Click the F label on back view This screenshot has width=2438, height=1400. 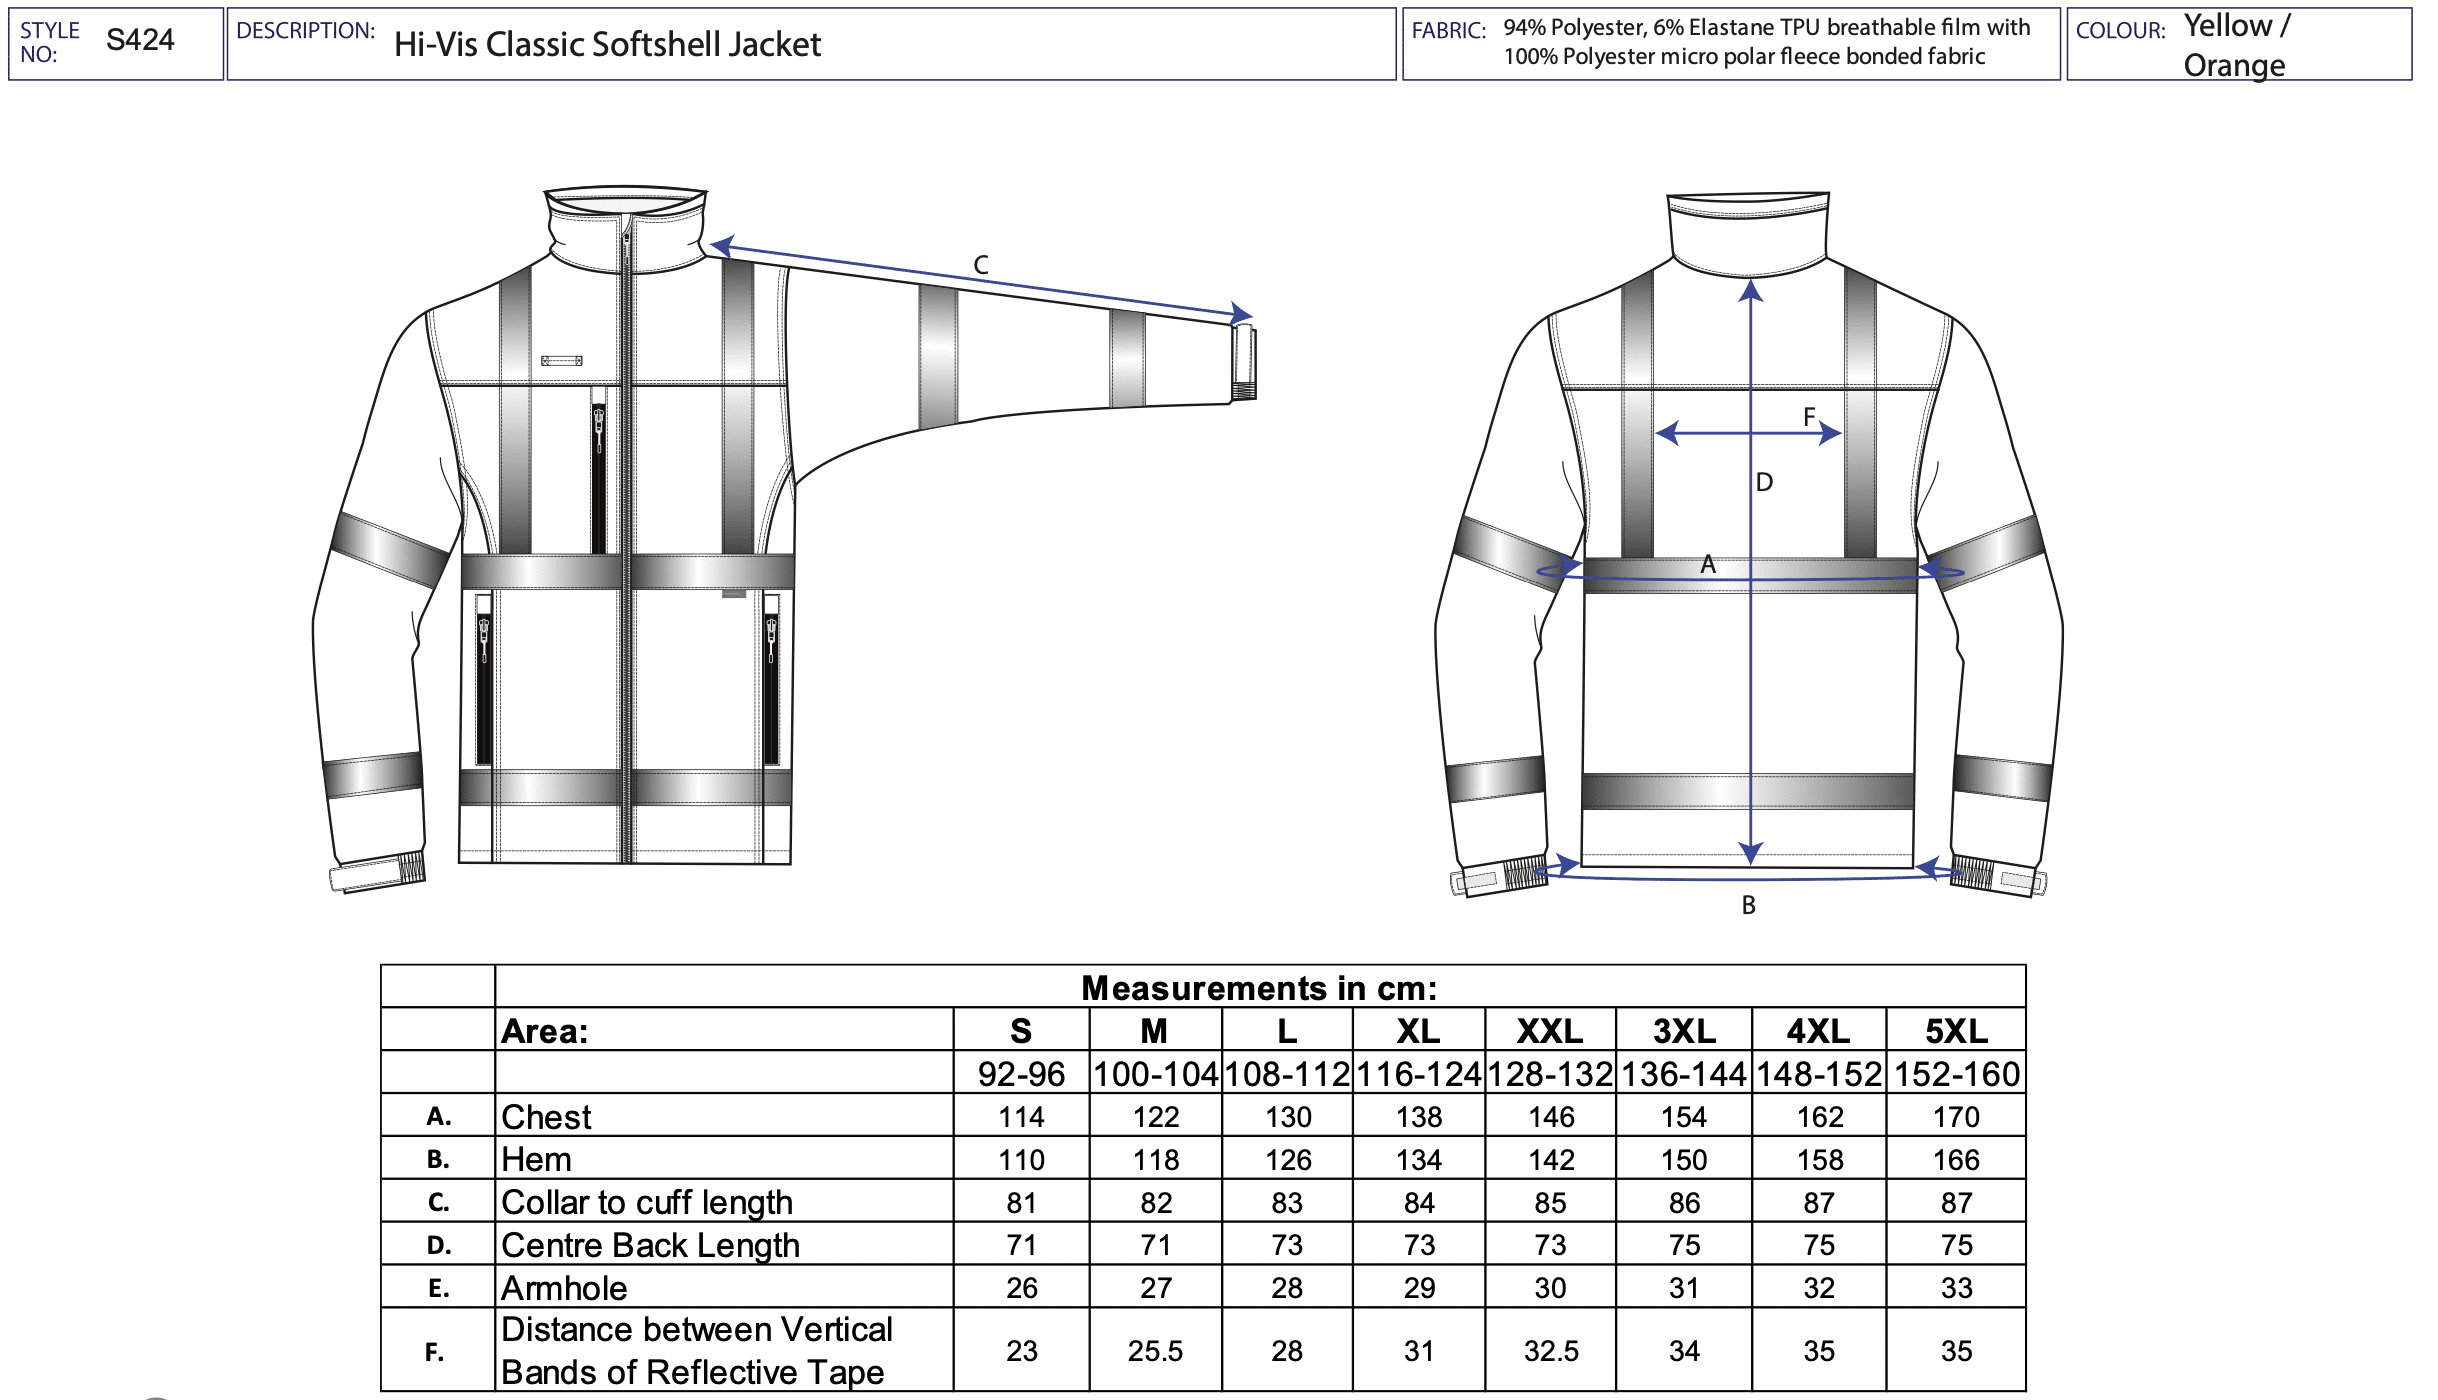click(1809, 416)
